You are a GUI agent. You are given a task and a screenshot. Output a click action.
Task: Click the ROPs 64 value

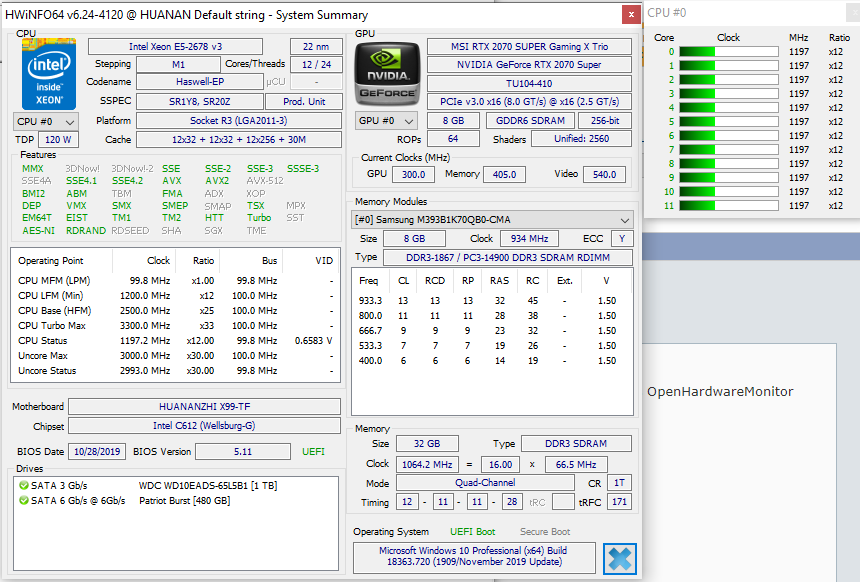(453, 139)
